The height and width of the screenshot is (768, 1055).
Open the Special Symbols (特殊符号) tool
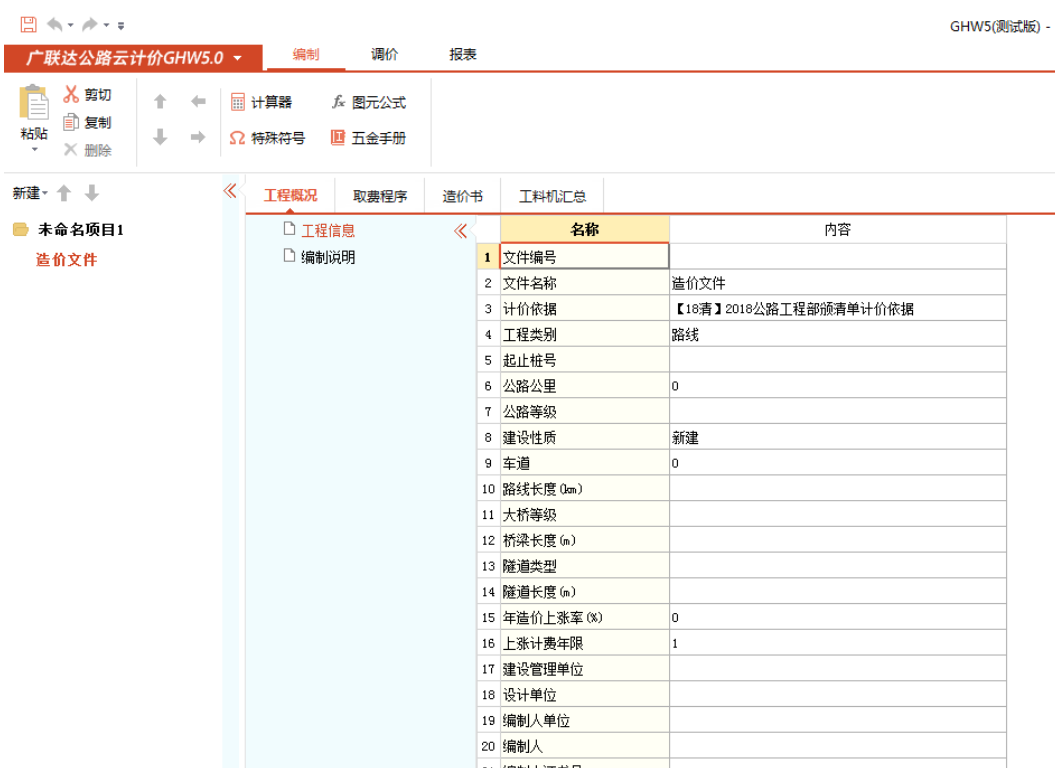coord(267,139)
